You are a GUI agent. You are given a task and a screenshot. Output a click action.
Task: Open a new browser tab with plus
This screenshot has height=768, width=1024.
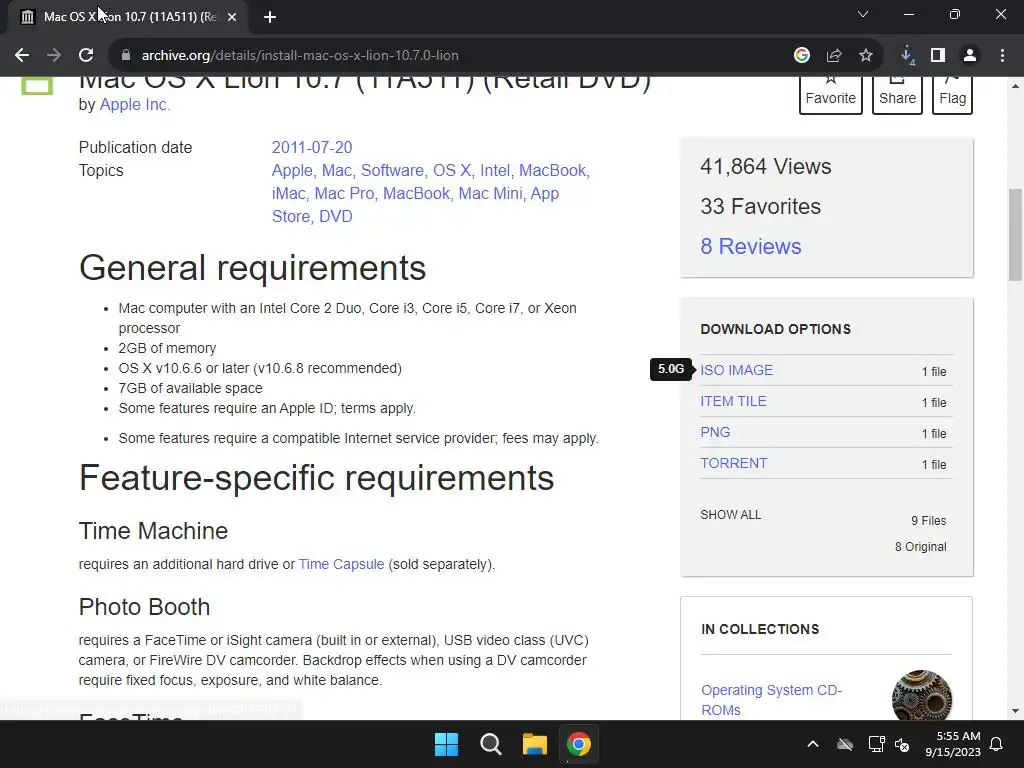pyautogui.click(x=270, y=17)
